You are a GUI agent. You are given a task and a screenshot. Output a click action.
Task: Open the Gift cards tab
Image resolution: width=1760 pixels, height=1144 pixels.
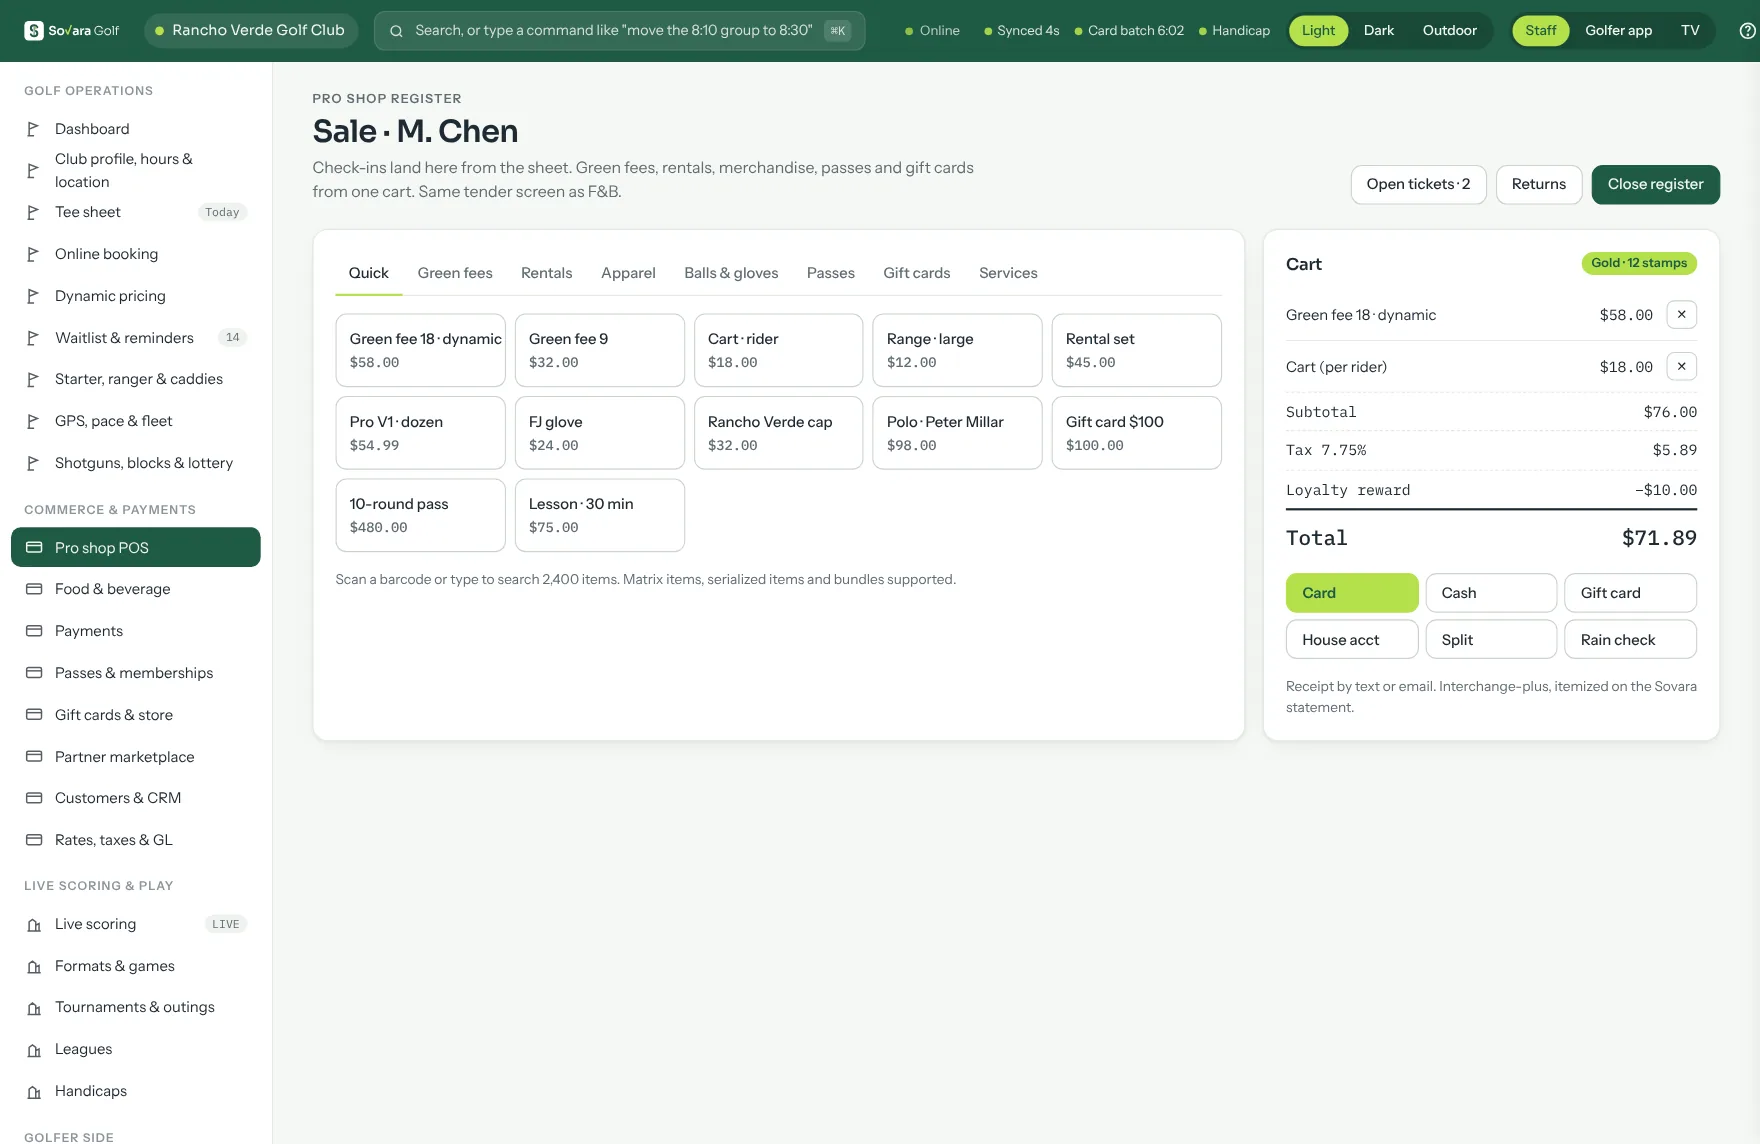click(x=916, y=273)
